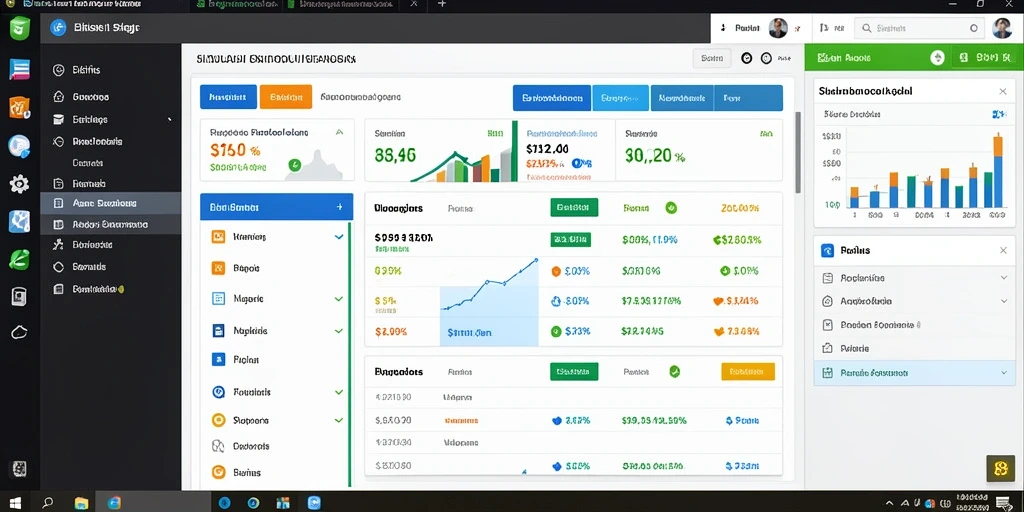Switch to the light blue second tab

[620, 98]
